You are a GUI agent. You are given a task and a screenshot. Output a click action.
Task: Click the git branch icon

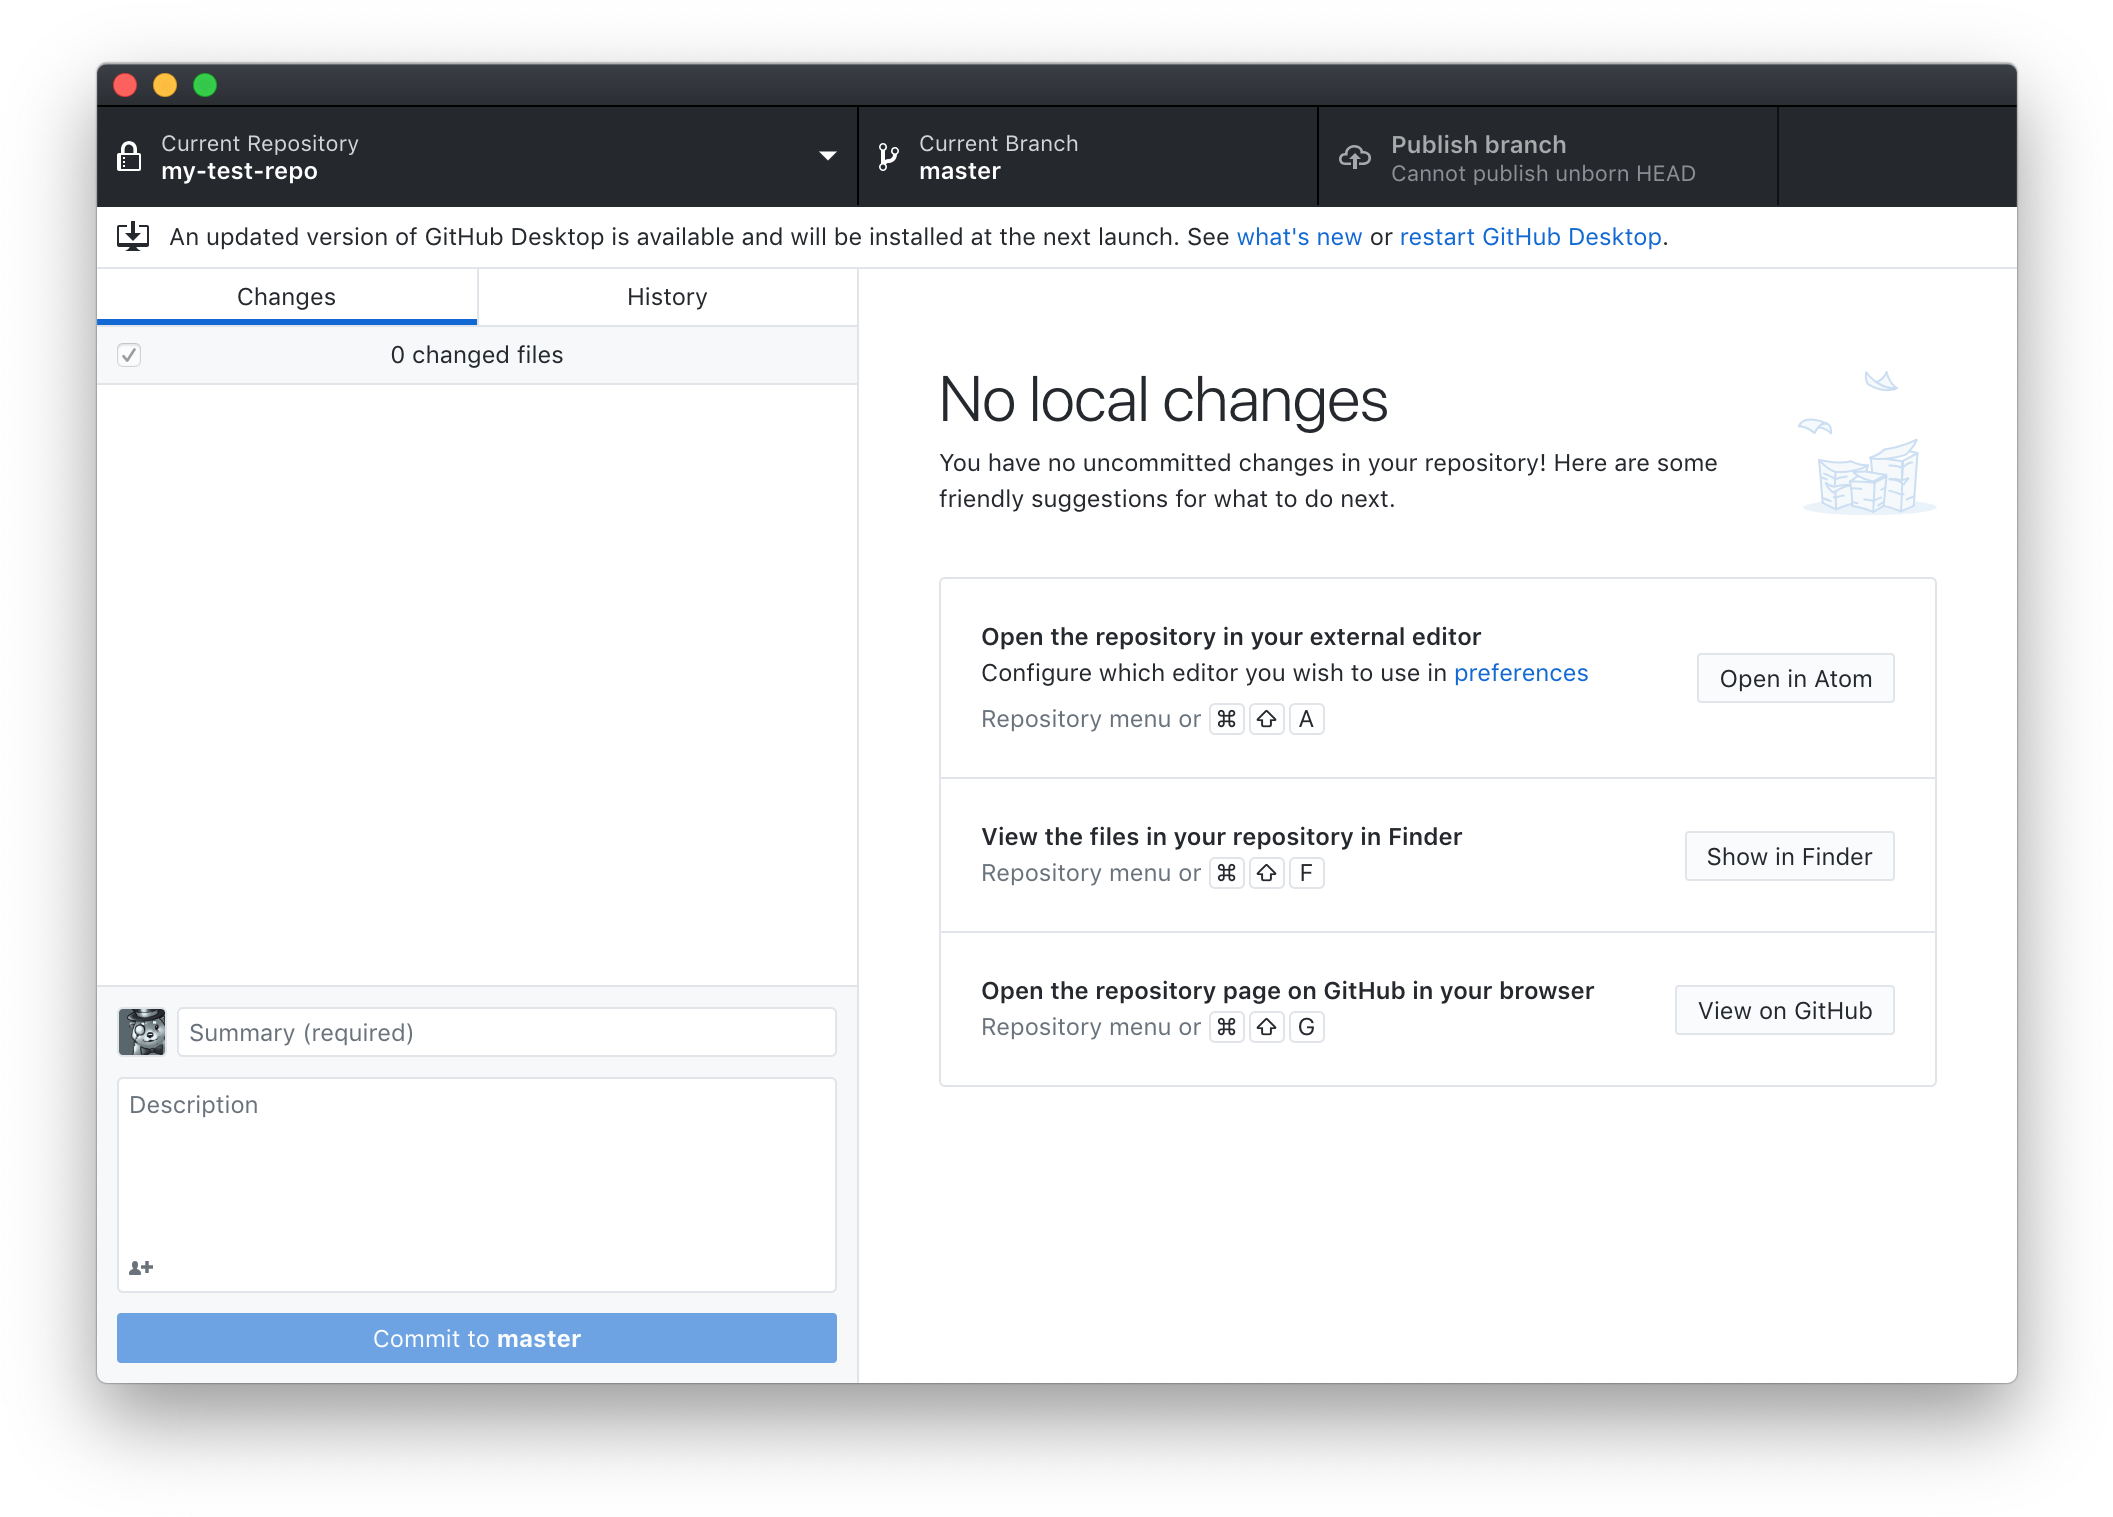click(888, 157)
